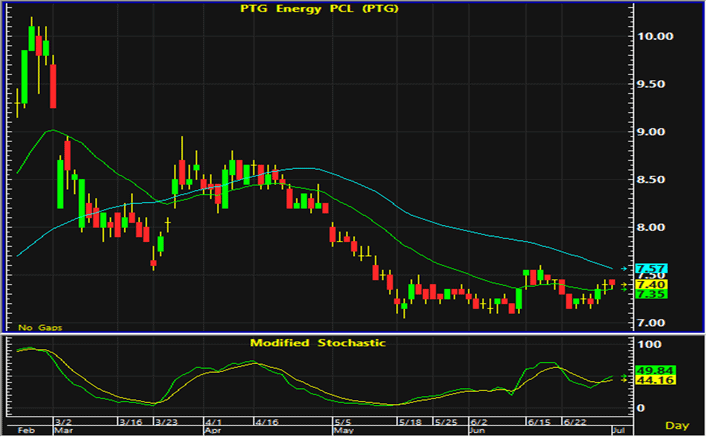Viewport: 707px width, 437px height.
Task: Select the 7.57 cyan moving average value
Action: (x=651, y=269)
